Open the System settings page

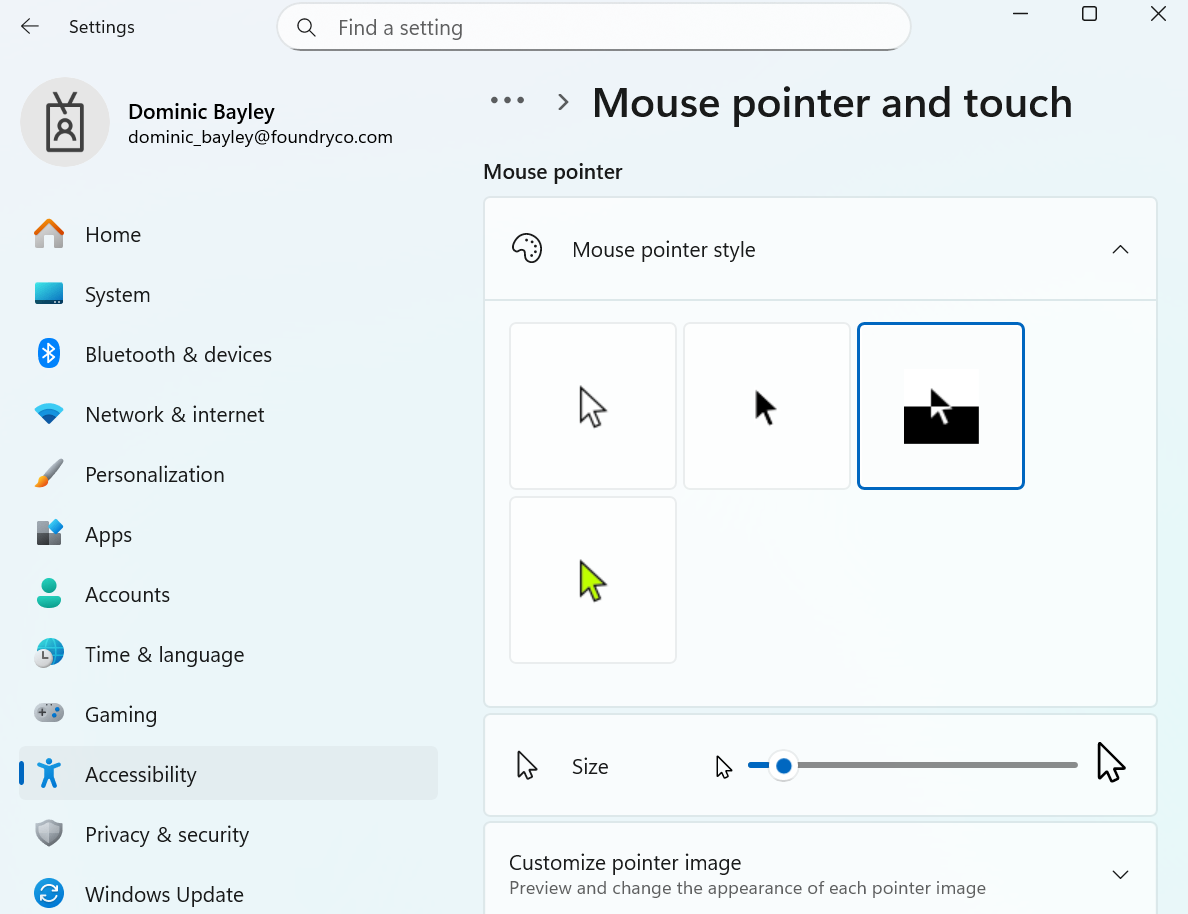117,295
